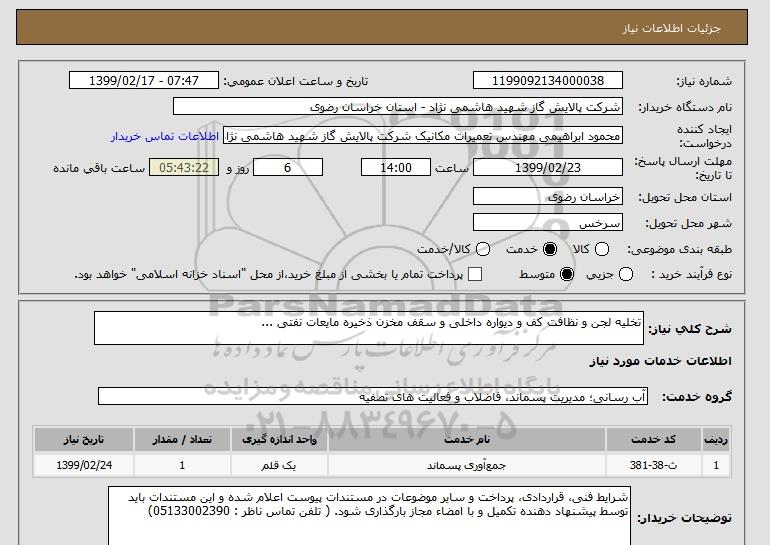Click the buyer notes text area
770x545 pixels.
click(369, 516)
